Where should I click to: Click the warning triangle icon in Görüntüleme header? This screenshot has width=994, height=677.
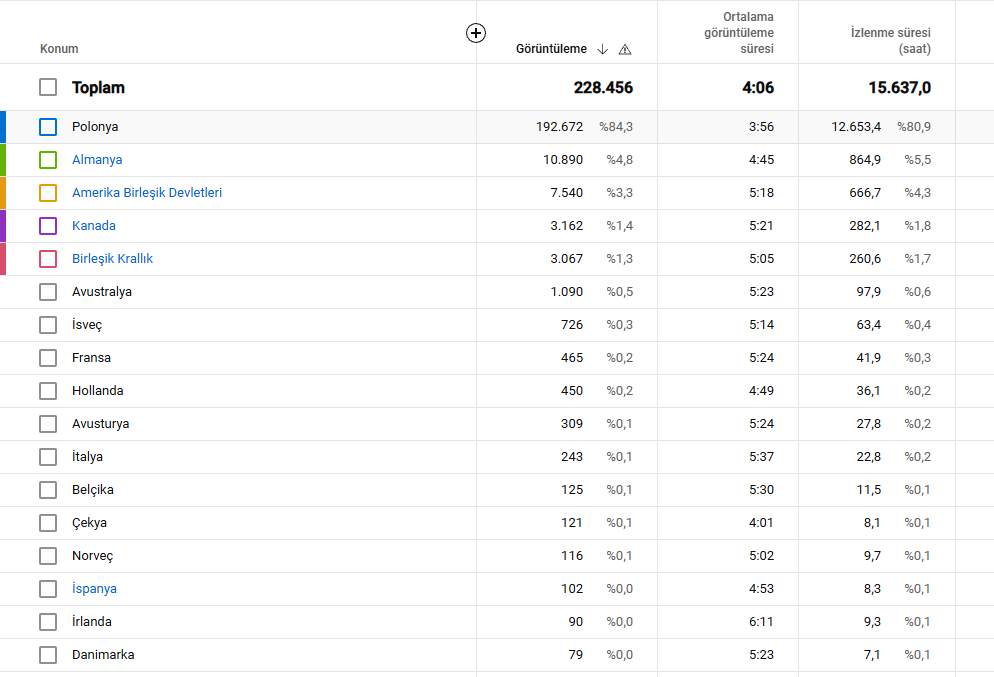click(x=625, y=49)
